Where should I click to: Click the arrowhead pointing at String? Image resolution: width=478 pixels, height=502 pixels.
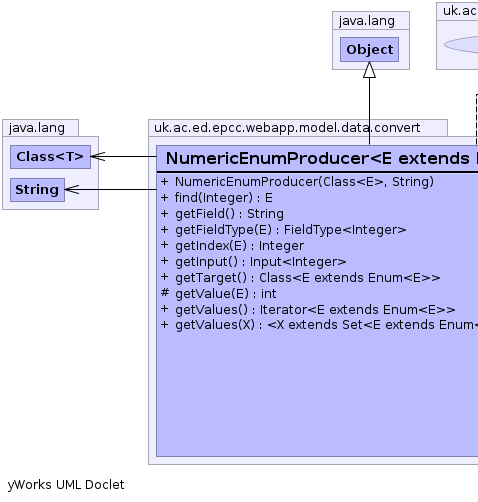tap(72, 190)
